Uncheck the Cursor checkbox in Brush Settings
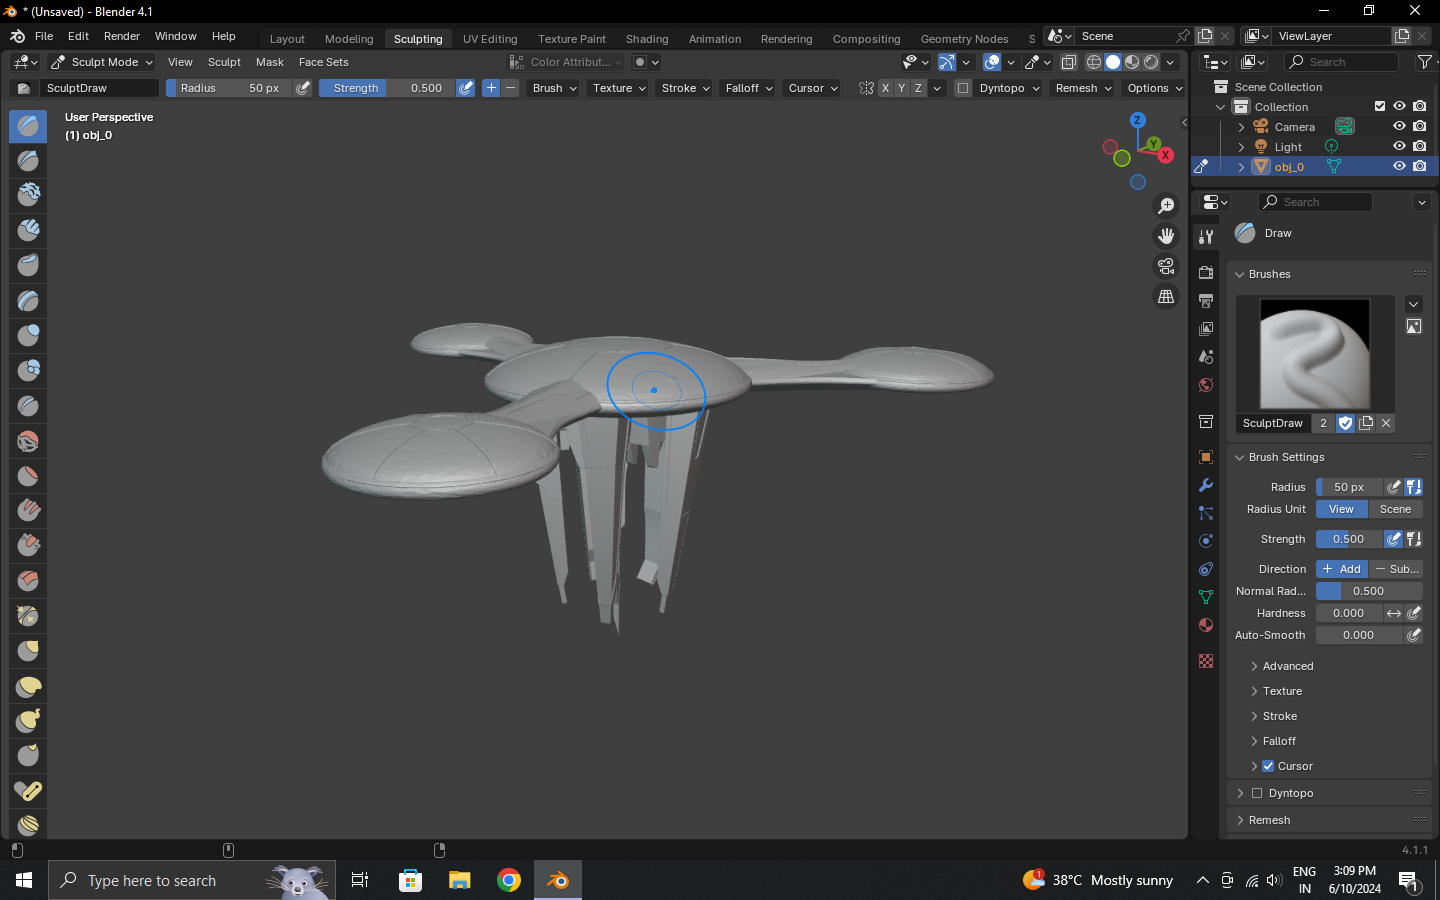This screenshot has width=1440, height=900. coord(1268,766)
